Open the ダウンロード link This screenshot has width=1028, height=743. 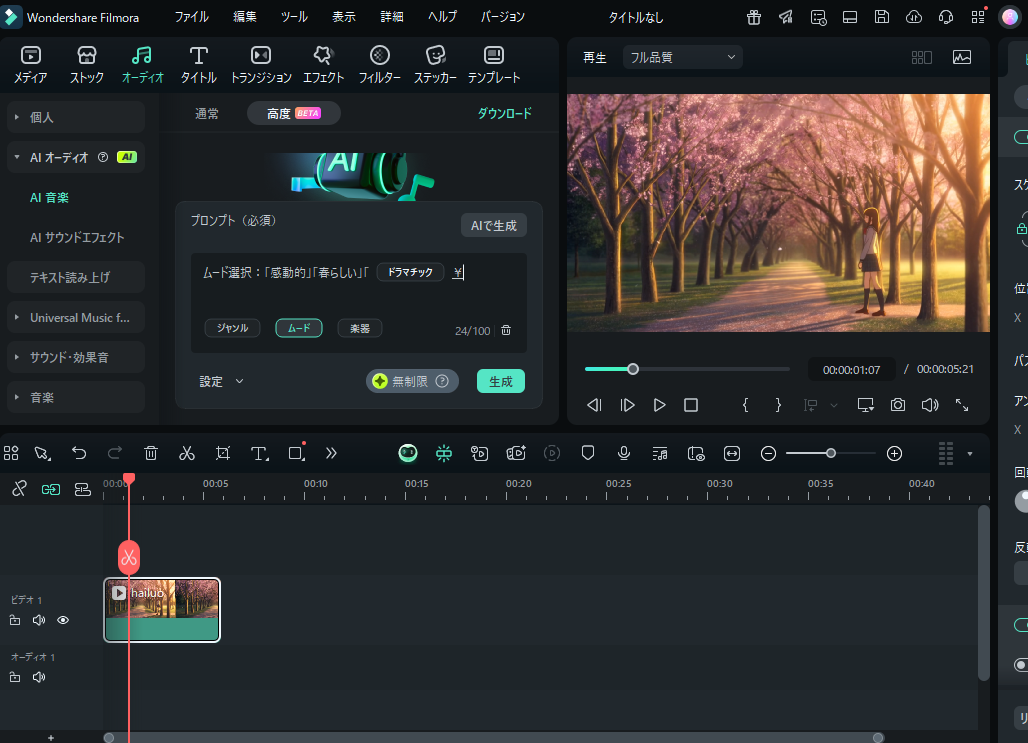[x=504, y=113]
